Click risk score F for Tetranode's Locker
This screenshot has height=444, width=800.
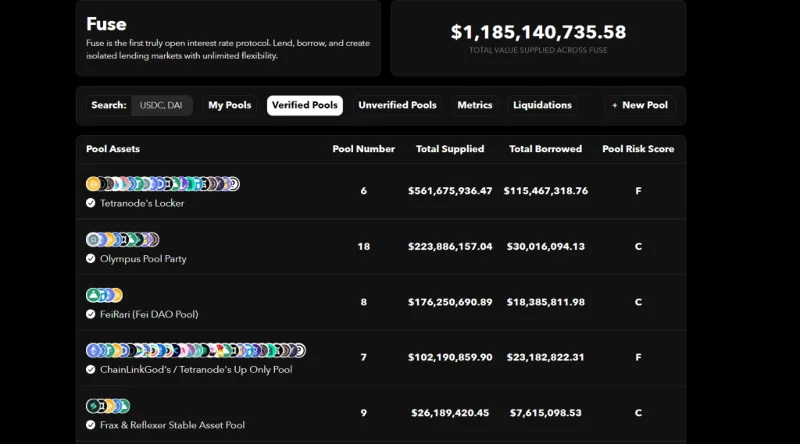pos(638,191)
